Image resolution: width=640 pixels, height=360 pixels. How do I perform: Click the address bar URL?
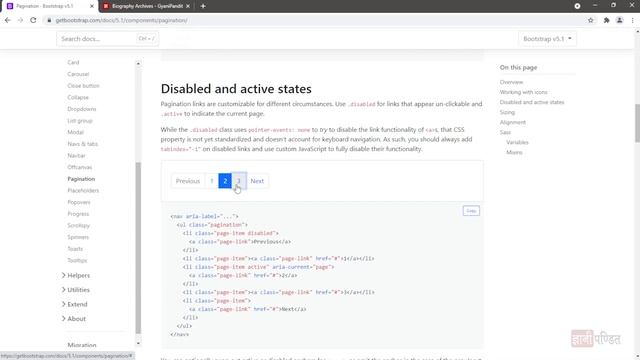tap(121, 20)
